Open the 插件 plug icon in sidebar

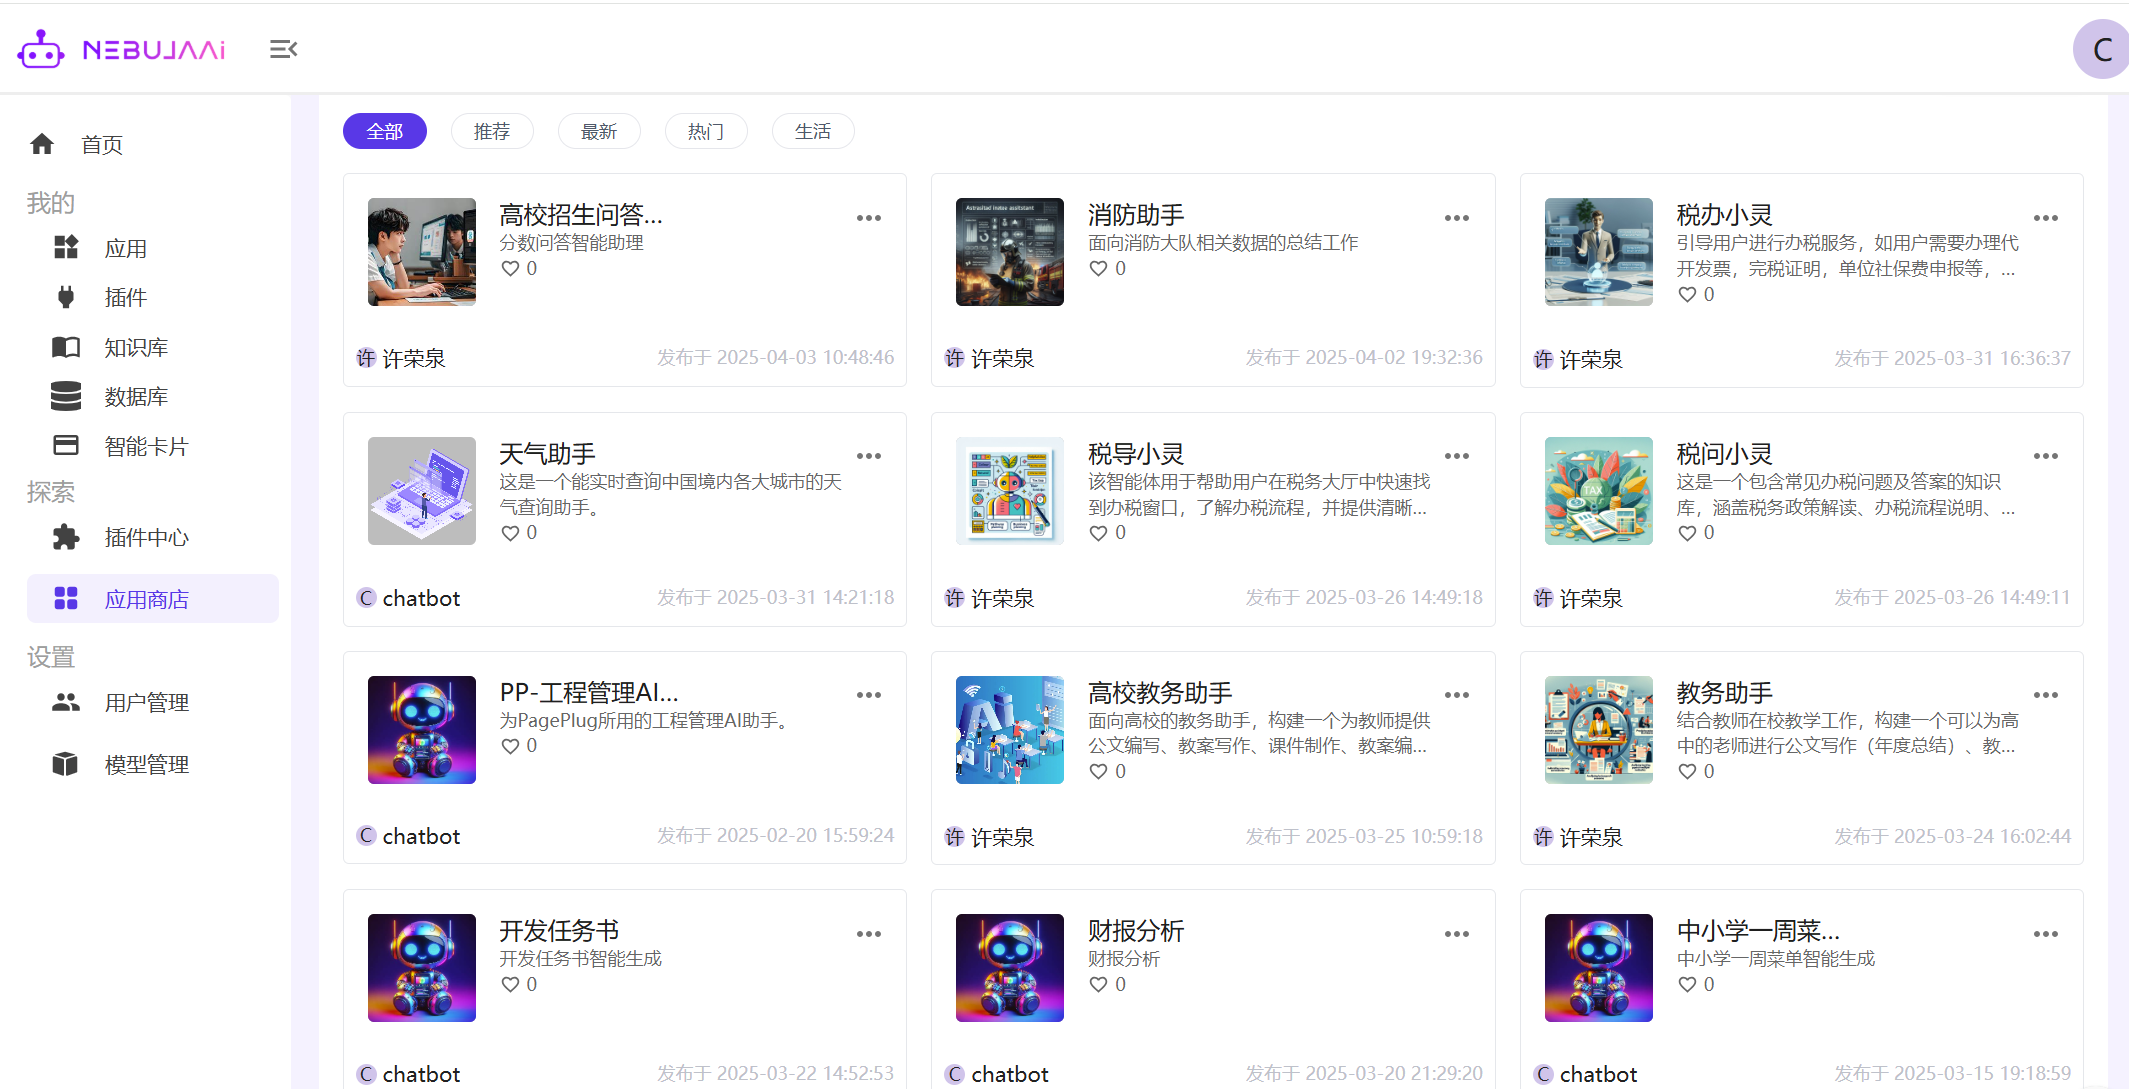[66, 297]
